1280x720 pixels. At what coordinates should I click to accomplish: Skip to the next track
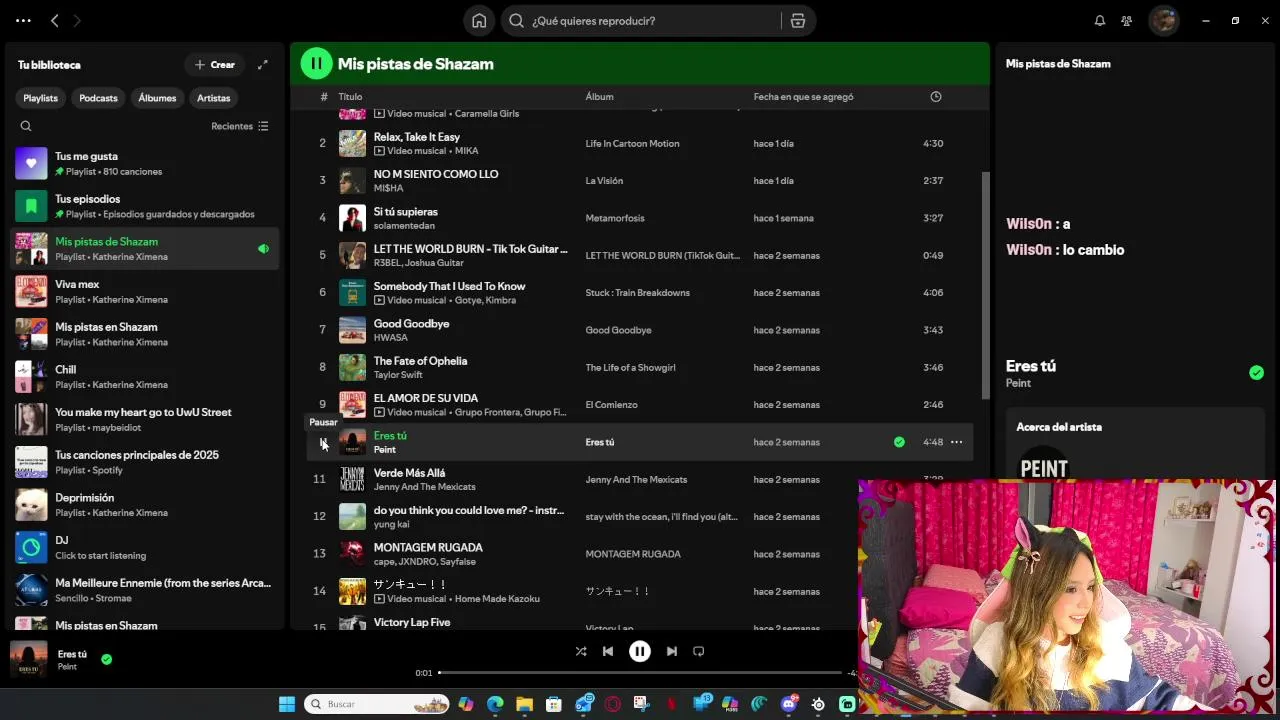(x=672, y=651)
